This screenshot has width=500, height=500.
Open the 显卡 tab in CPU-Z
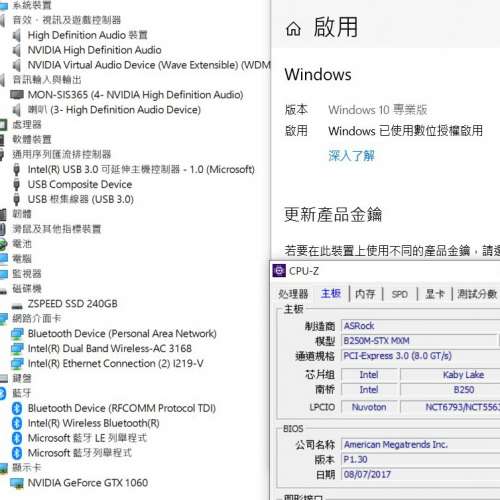(x=435, y=294)
